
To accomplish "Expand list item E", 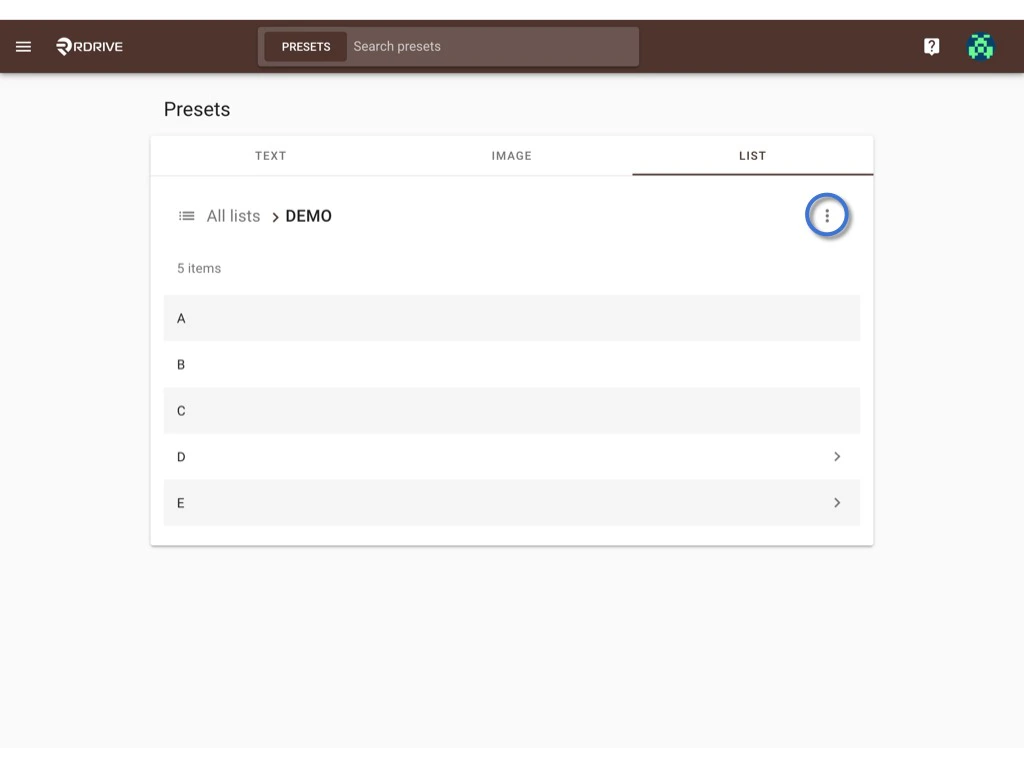I will (x=838, y=503).
